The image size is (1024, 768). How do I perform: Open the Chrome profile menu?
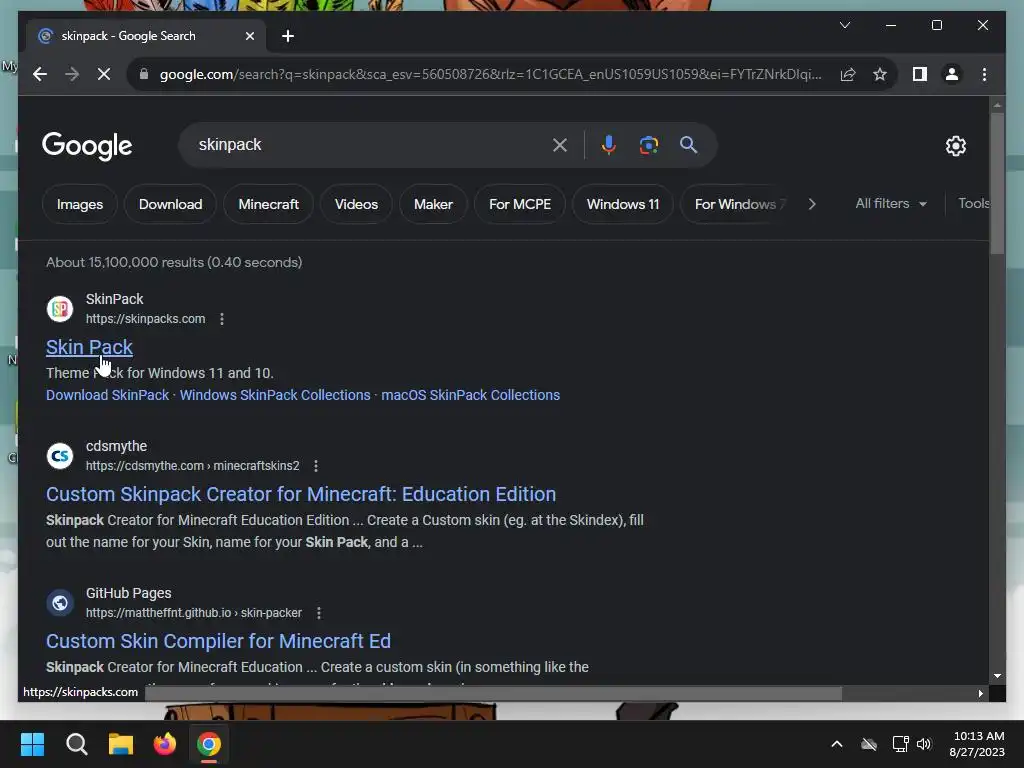pos(952,74)
